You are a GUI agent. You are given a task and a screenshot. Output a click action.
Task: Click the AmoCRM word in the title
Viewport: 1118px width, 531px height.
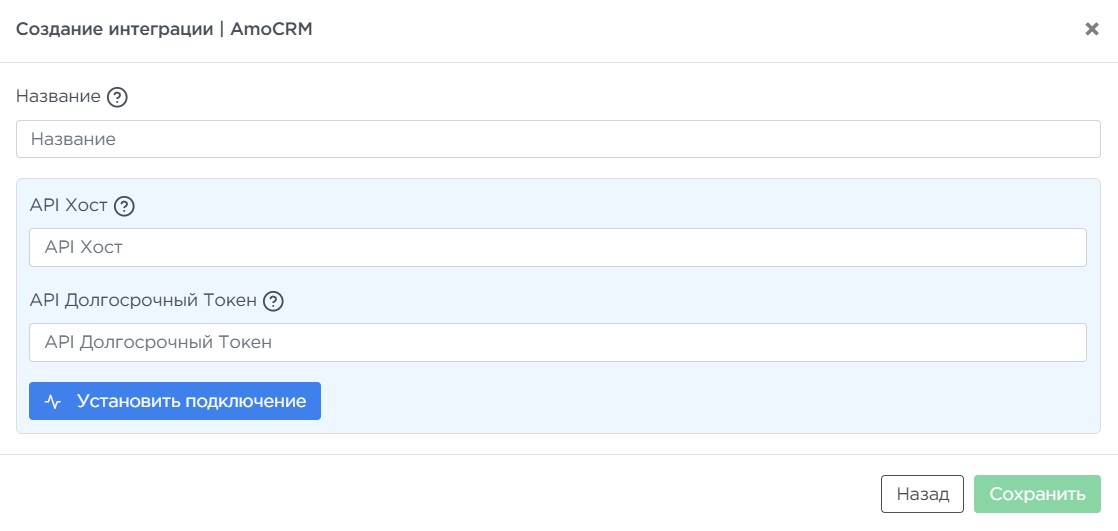pos(272,29)
